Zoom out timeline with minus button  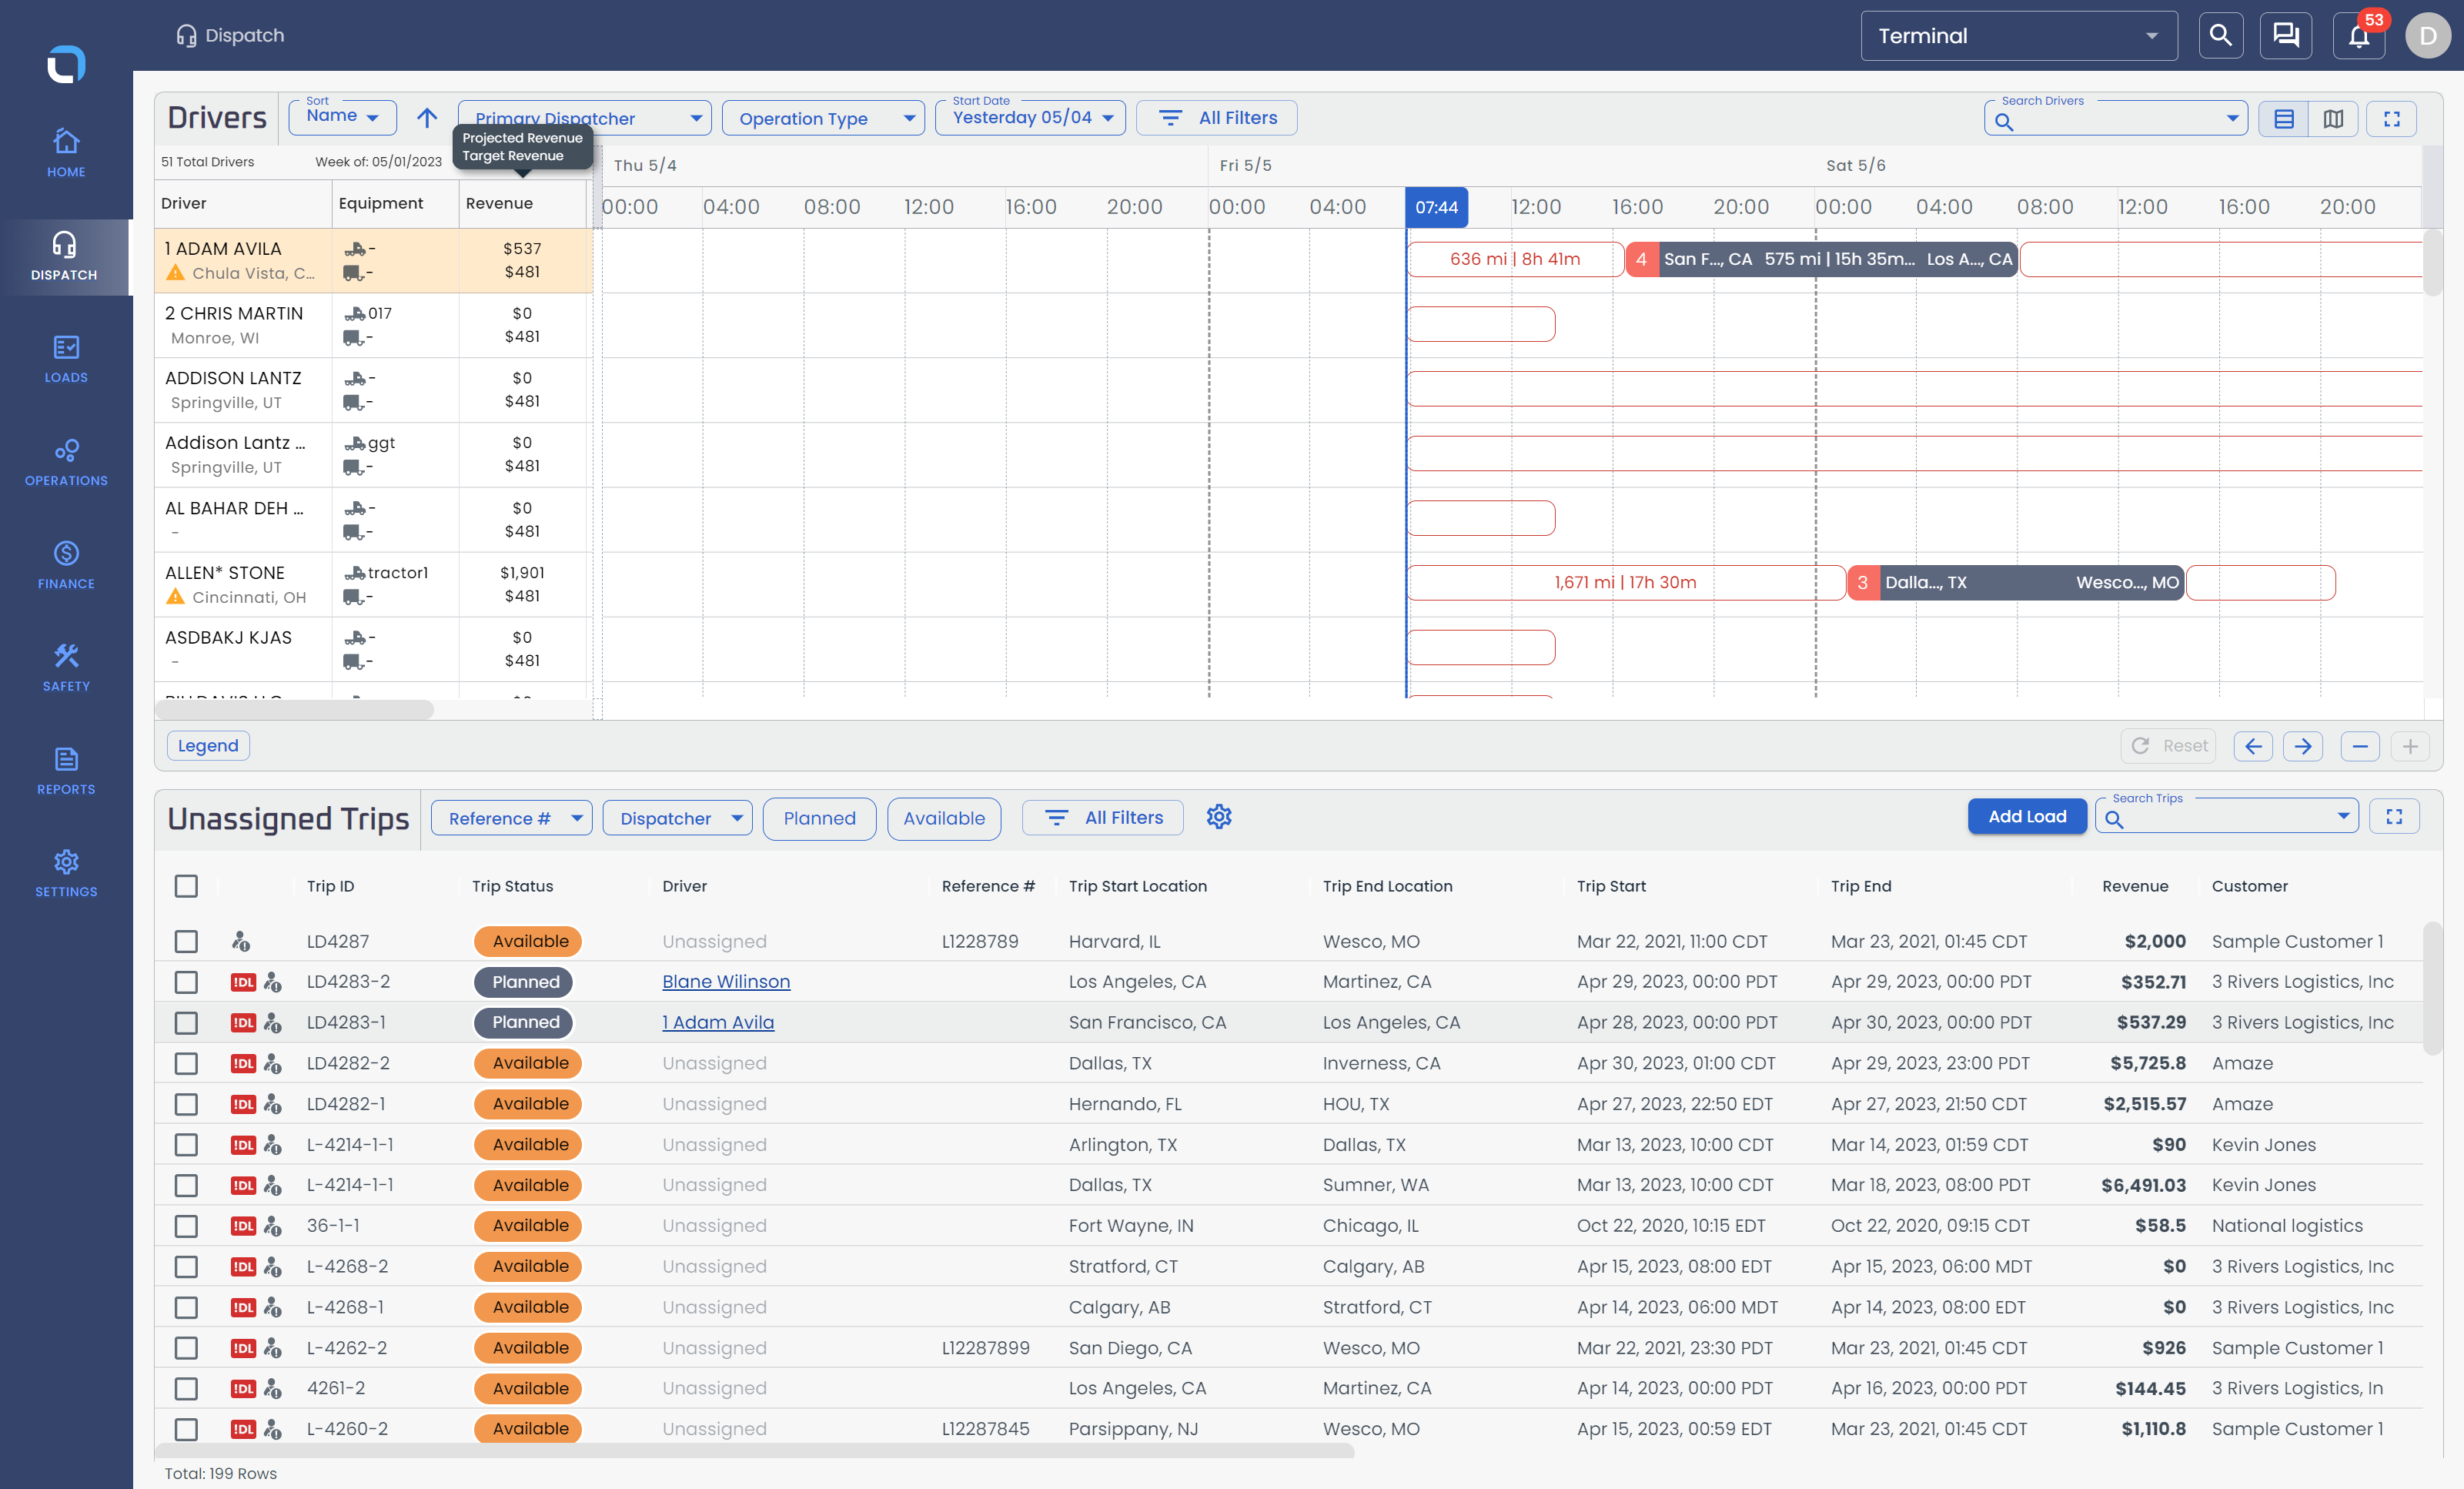point(2360,746)
